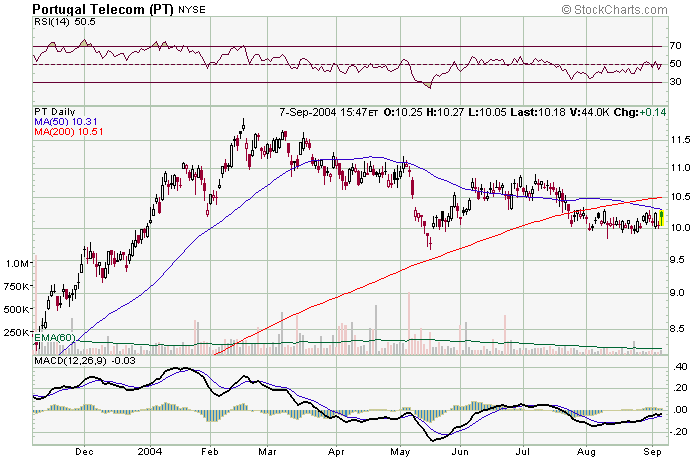Click the 7-Sep-2004 15:47 timestamp
This screenshot has width=700, height=462.
pos(329,112)
